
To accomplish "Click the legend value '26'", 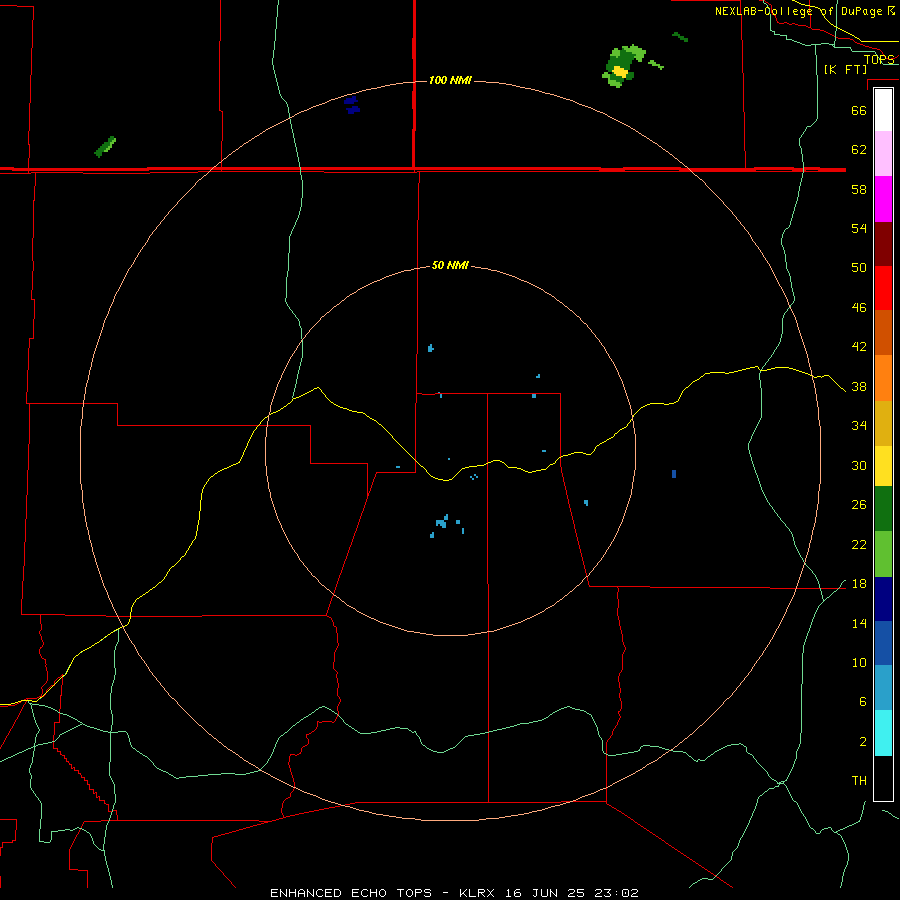I will coord(859,505).
